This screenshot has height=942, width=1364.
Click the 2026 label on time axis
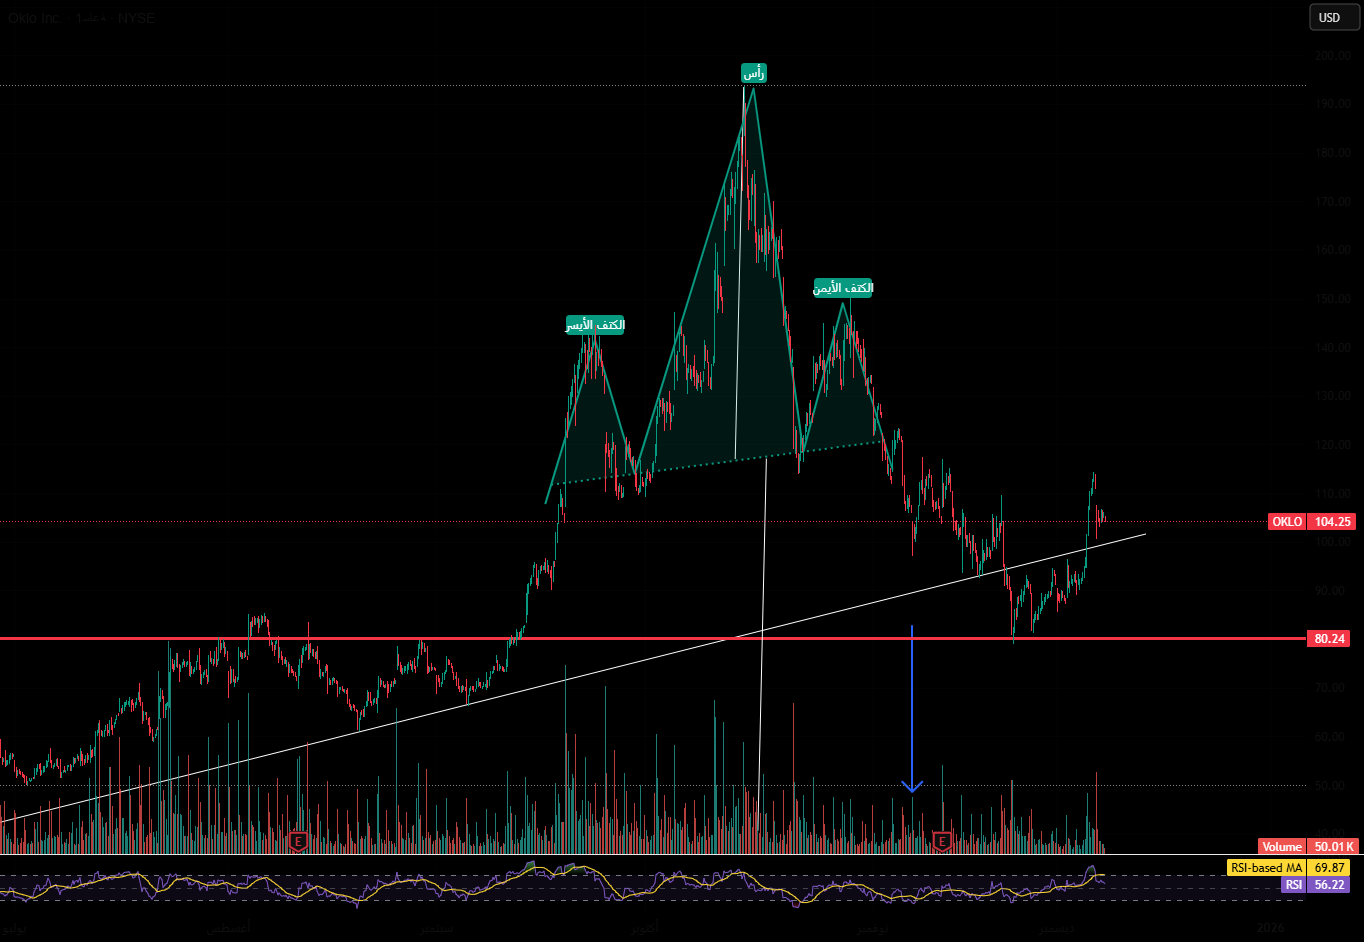1270,928
